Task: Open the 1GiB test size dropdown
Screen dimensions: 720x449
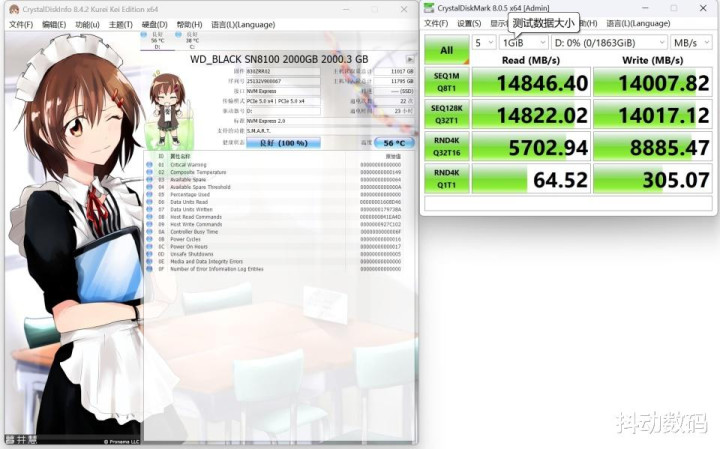Action: [x=523, y=43]
